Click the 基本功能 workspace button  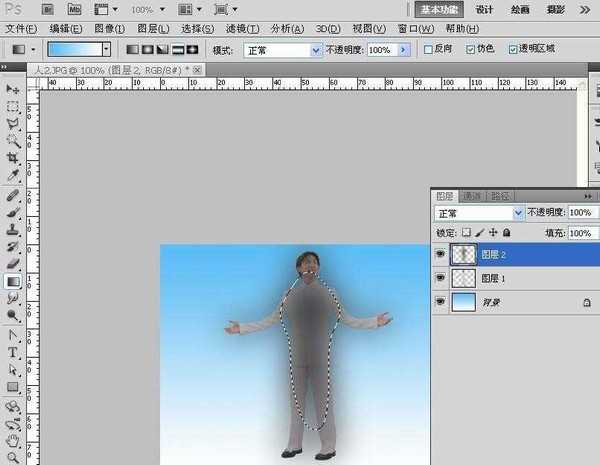[440, 9]
